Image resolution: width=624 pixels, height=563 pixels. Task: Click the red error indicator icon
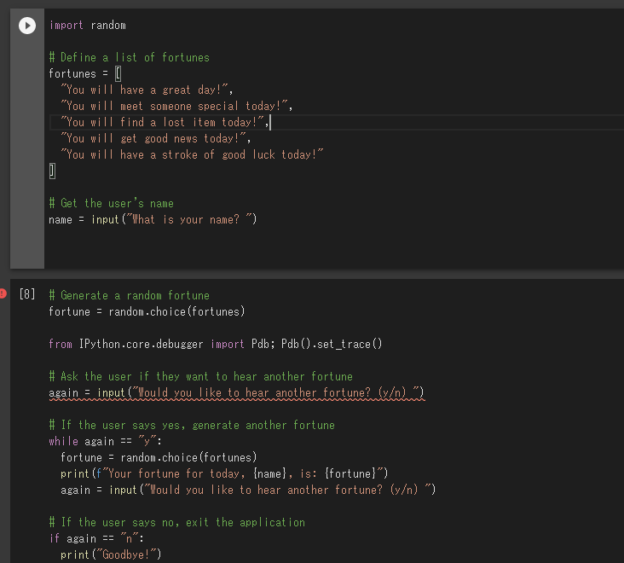coord(2,294)
